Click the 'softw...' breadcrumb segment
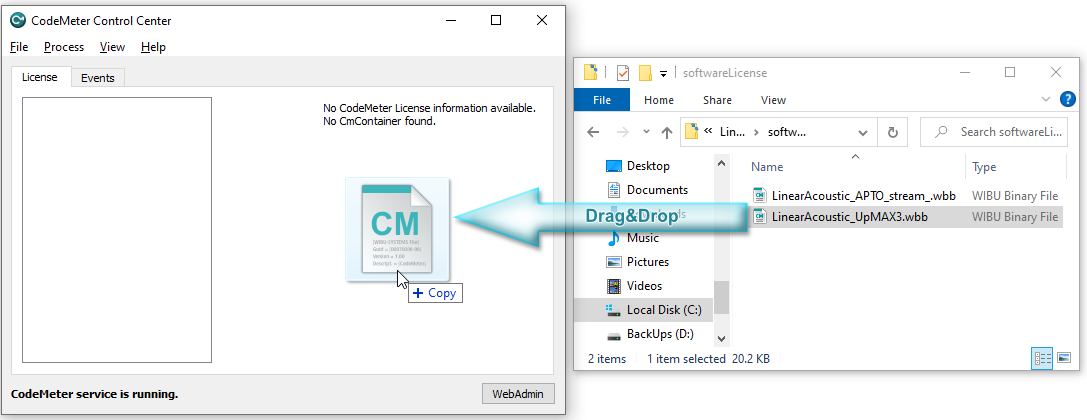 (x=788, y=132)
